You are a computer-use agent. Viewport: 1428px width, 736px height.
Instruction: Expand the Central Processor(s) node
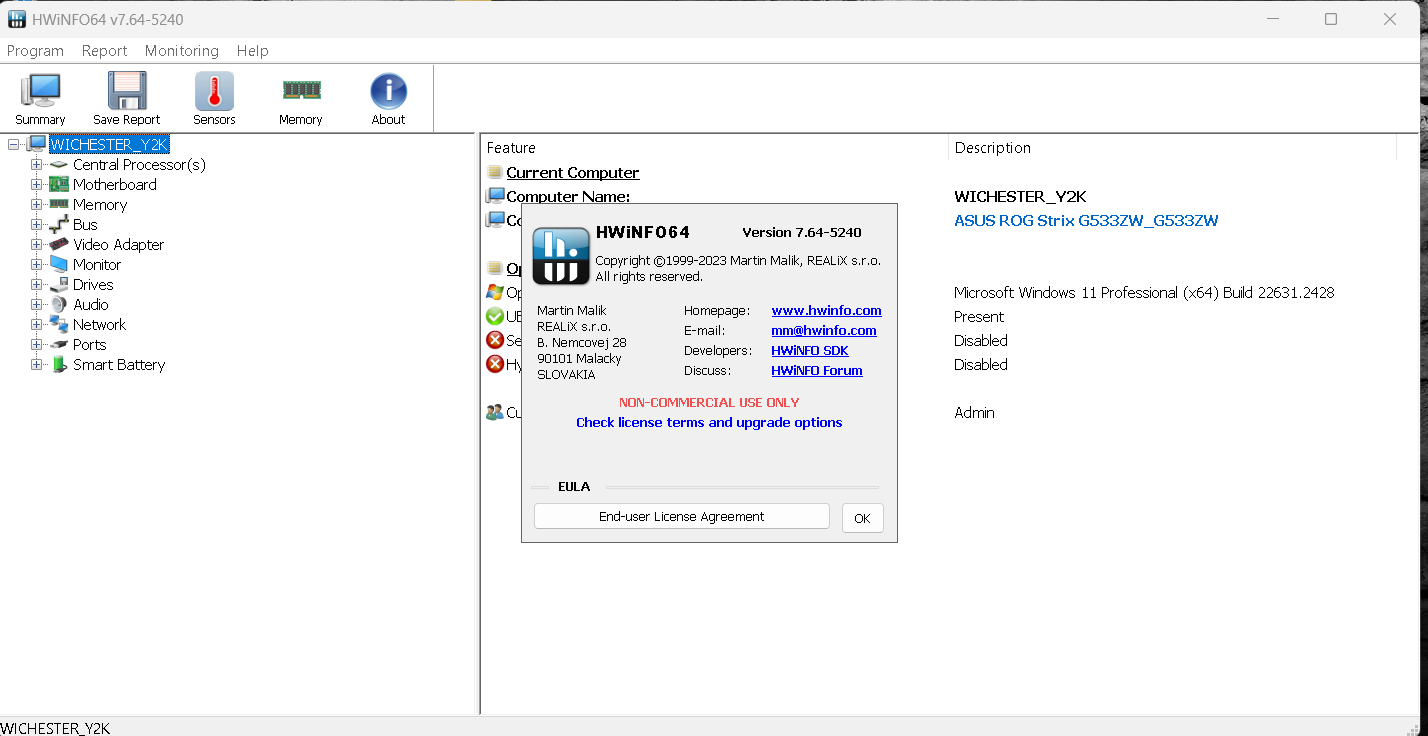(37, 165)
